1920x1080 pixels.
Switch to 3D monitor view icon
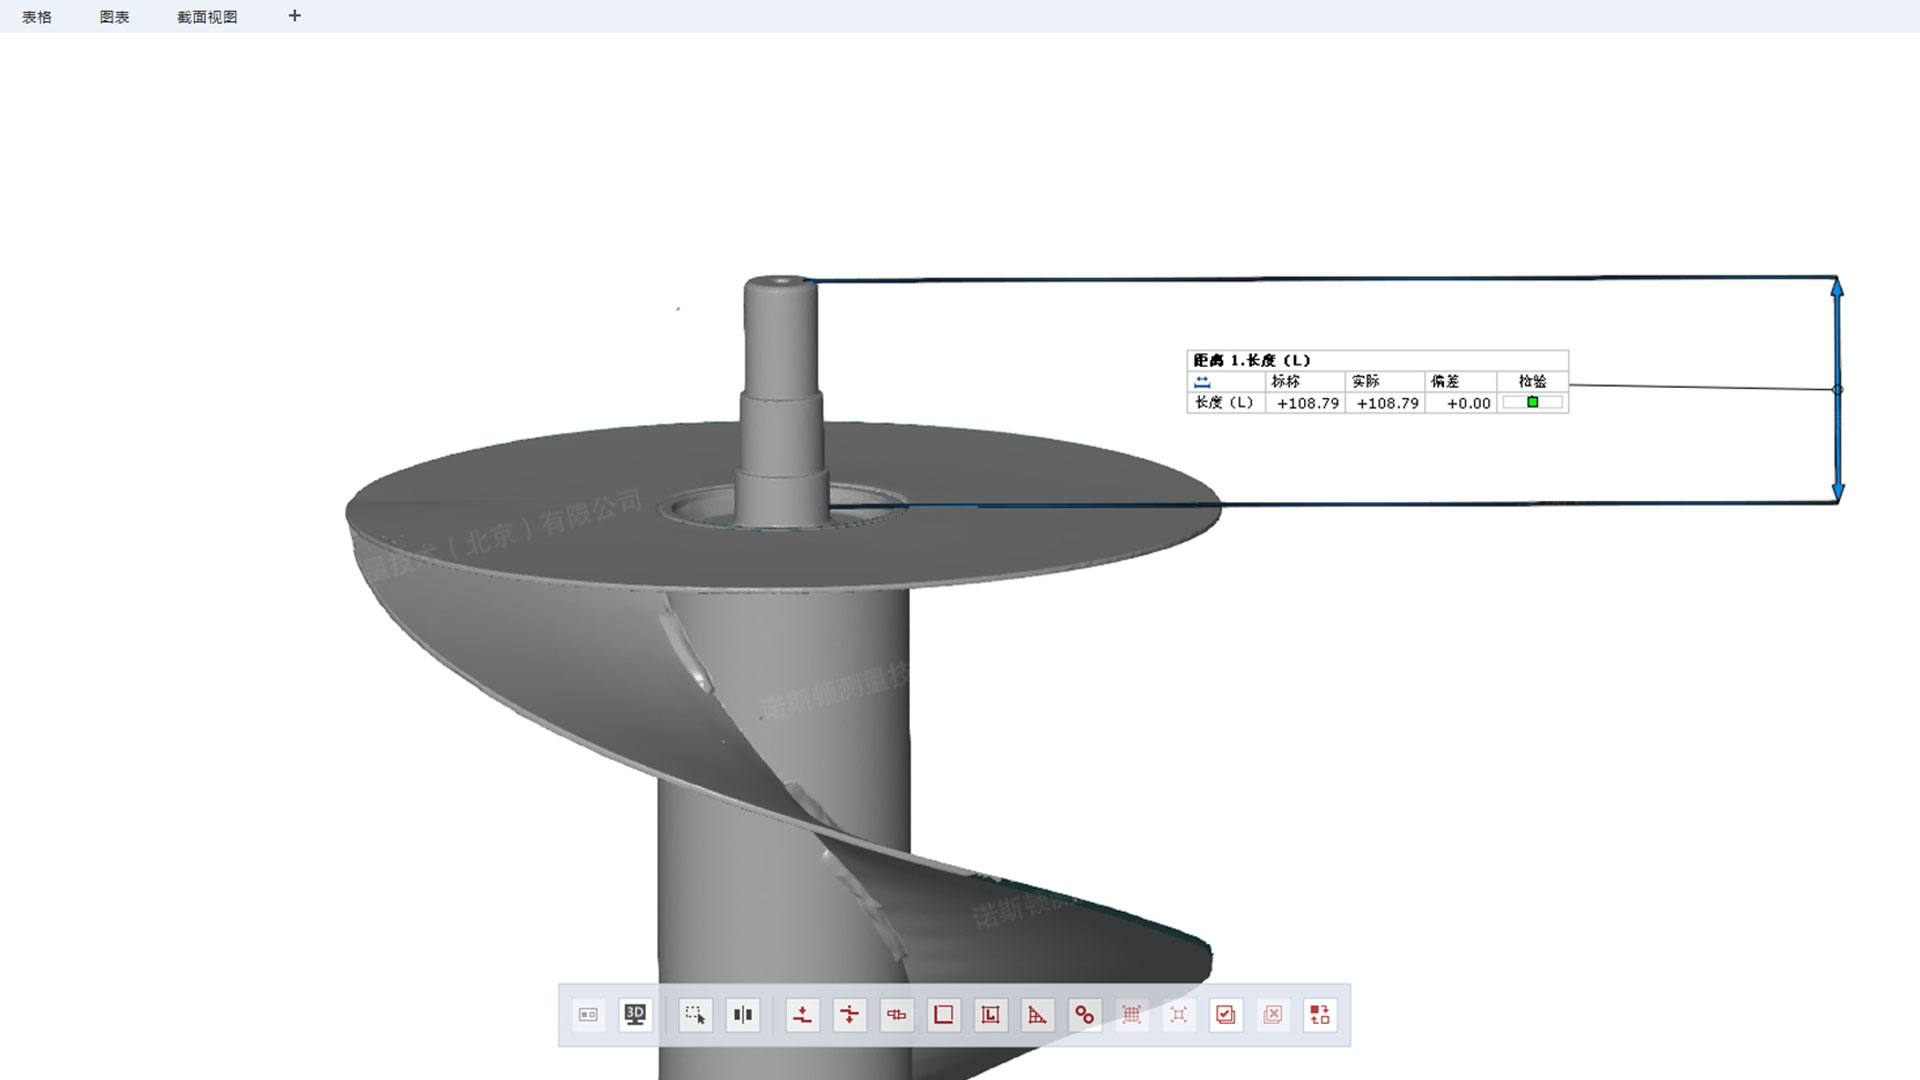[x=635, y=1015]
